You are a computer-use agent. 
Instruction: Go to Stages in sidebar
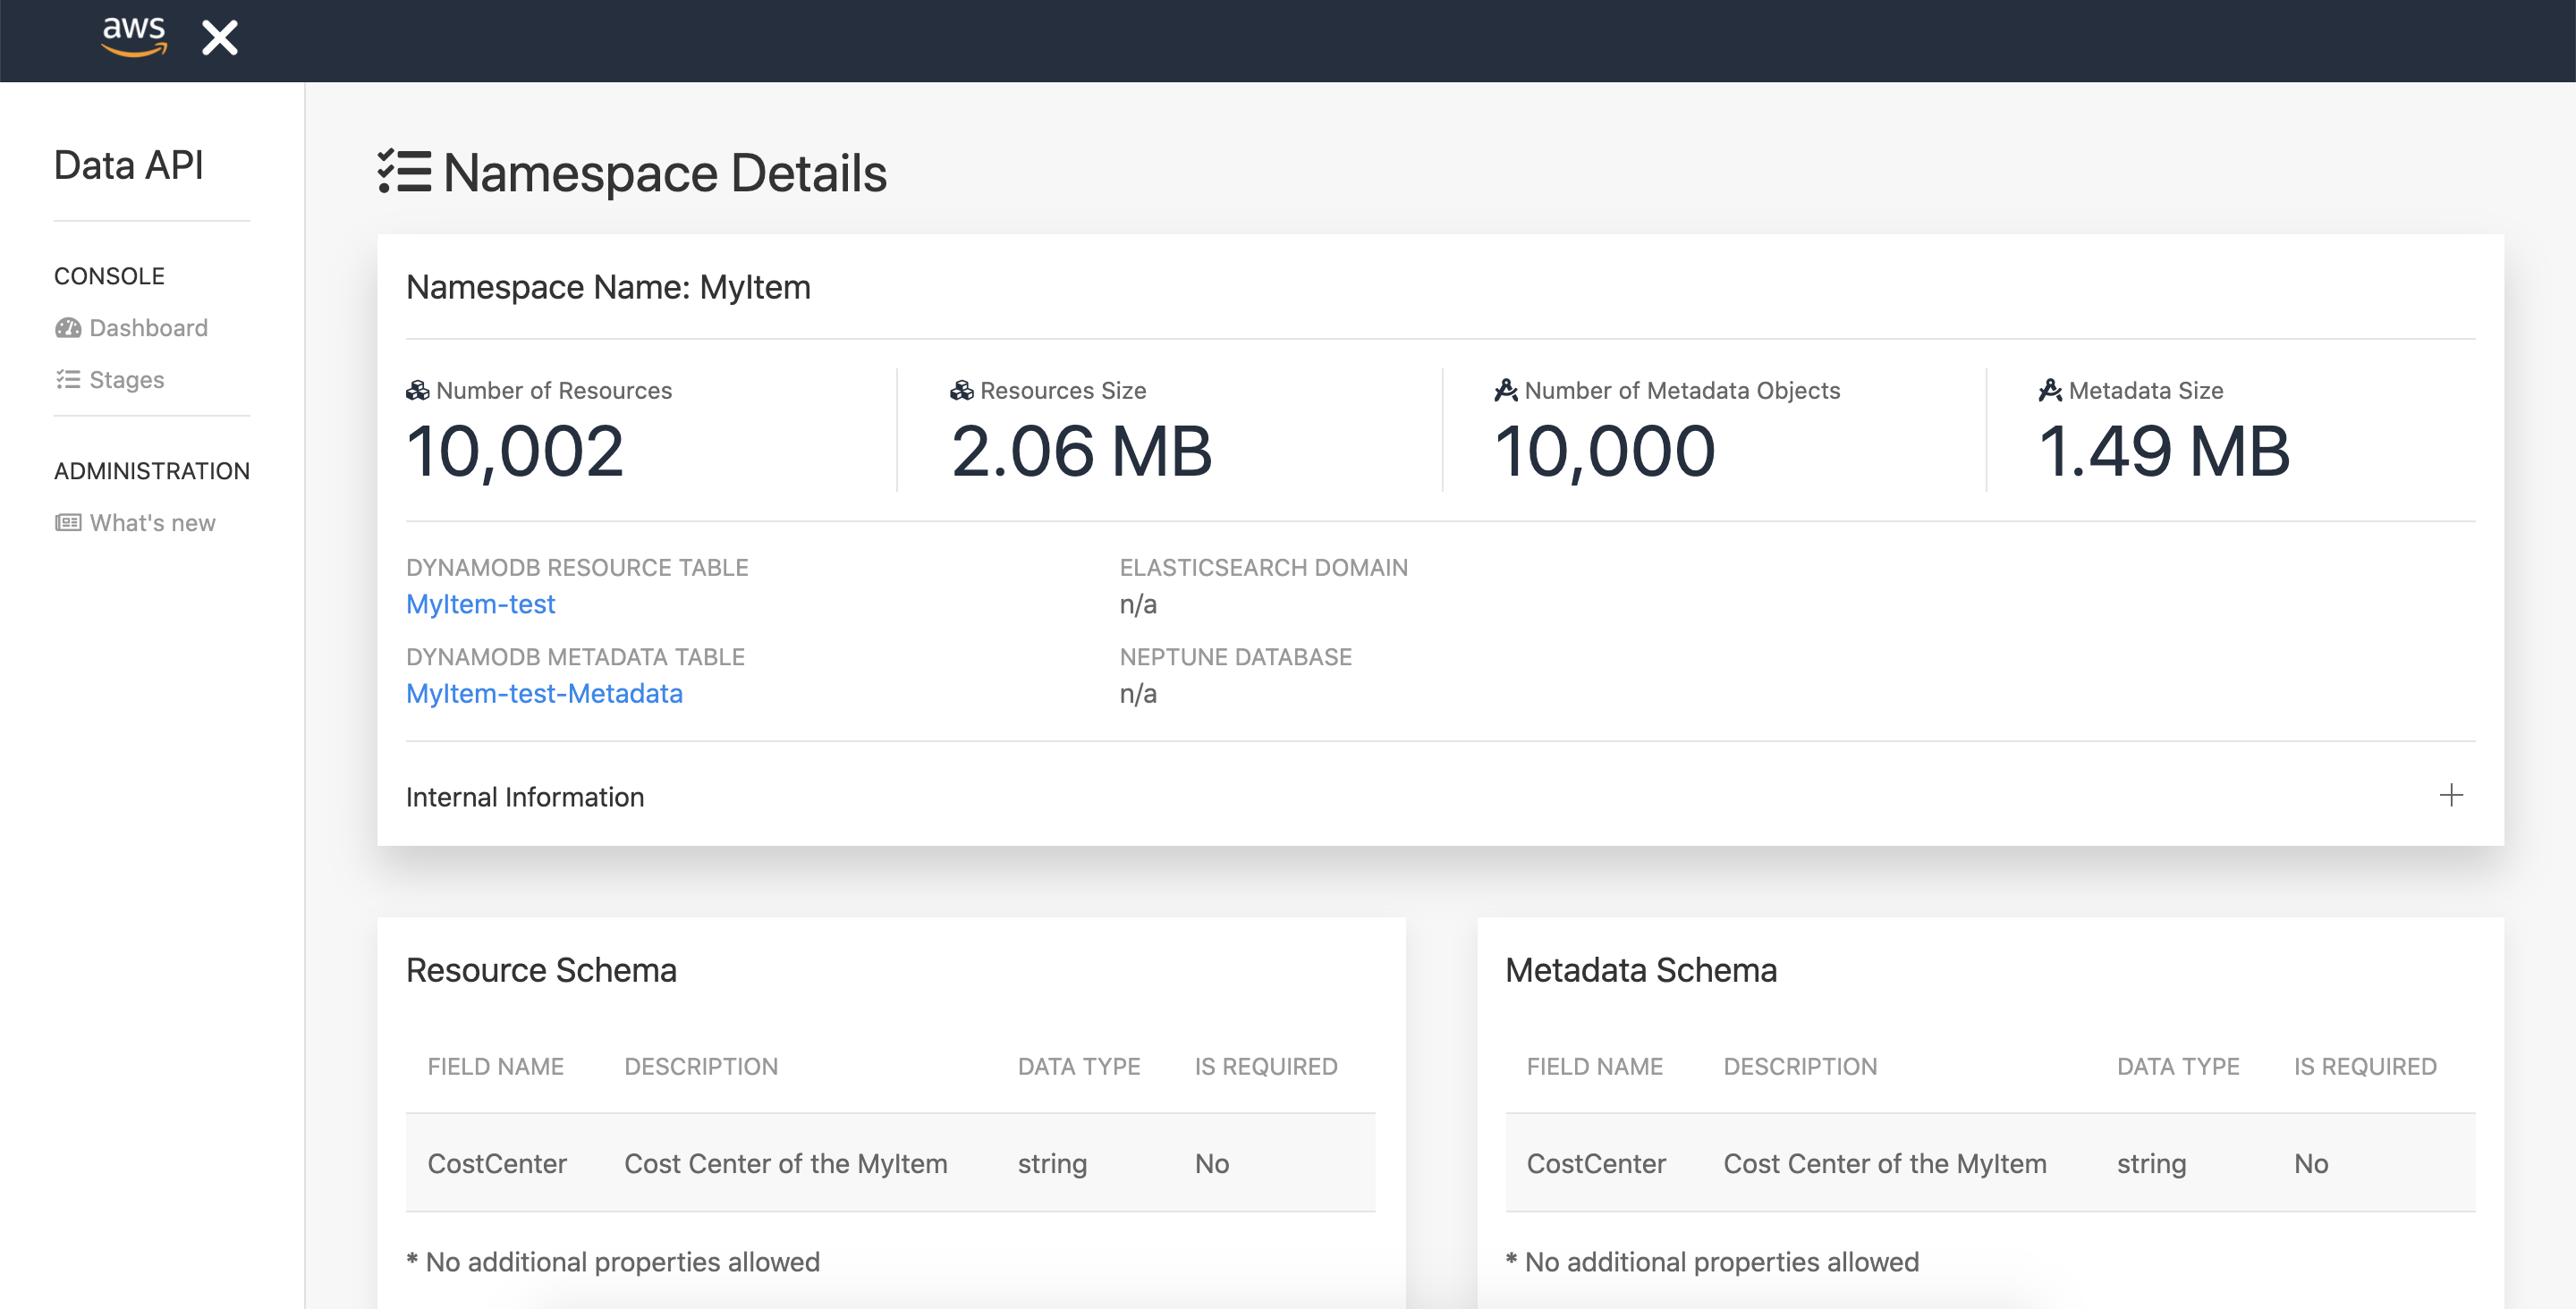tap(126, 380)
